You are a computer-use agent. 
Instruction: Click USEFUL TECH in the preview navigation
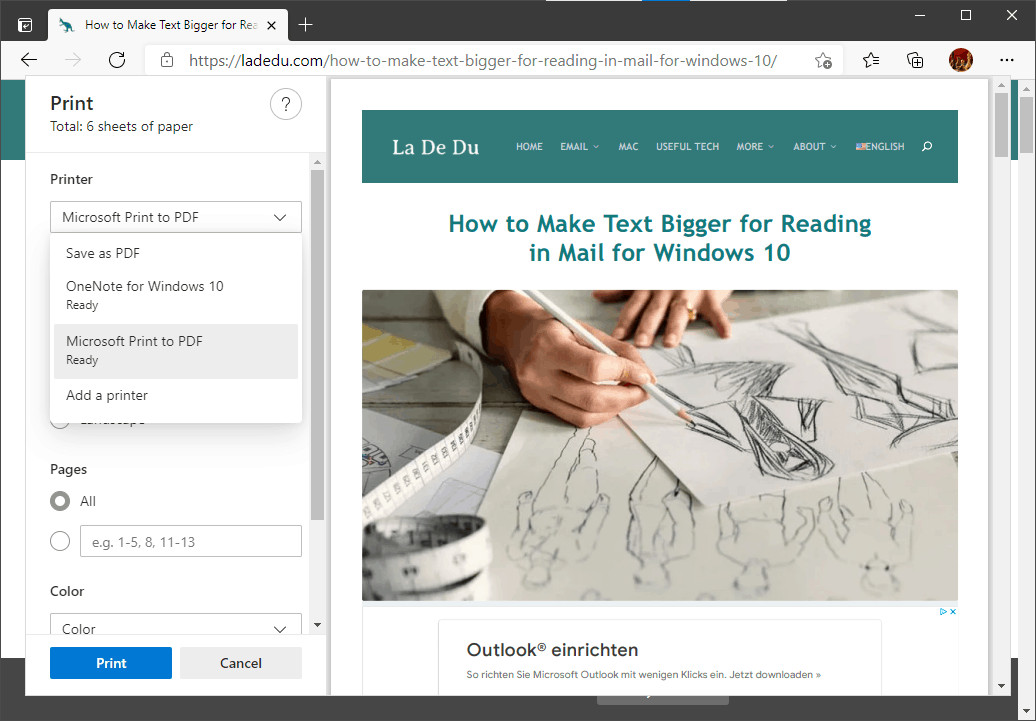[687, 147]
